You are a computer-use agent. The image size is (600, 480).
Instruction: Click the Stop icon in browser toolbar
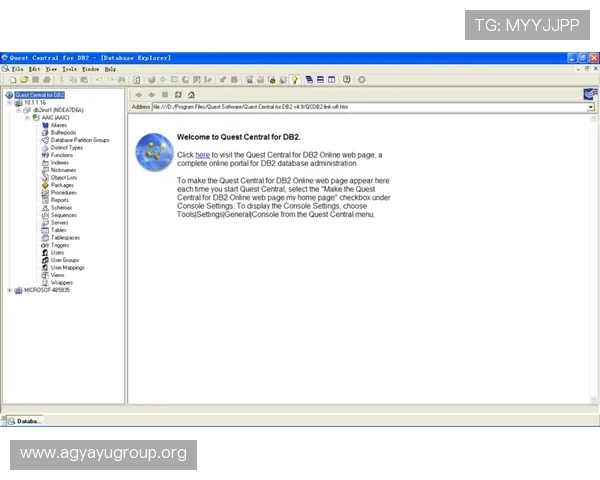[x=165, y=95]
